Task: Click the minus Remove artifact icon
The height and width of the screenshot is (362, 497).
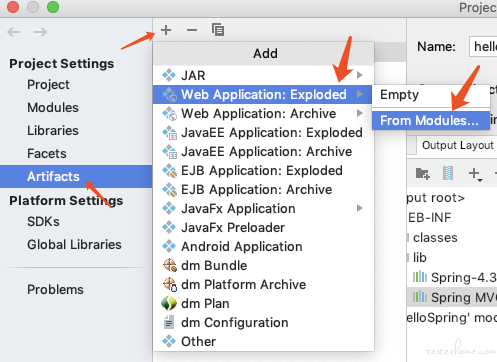Action: click(x=192, y=30)
